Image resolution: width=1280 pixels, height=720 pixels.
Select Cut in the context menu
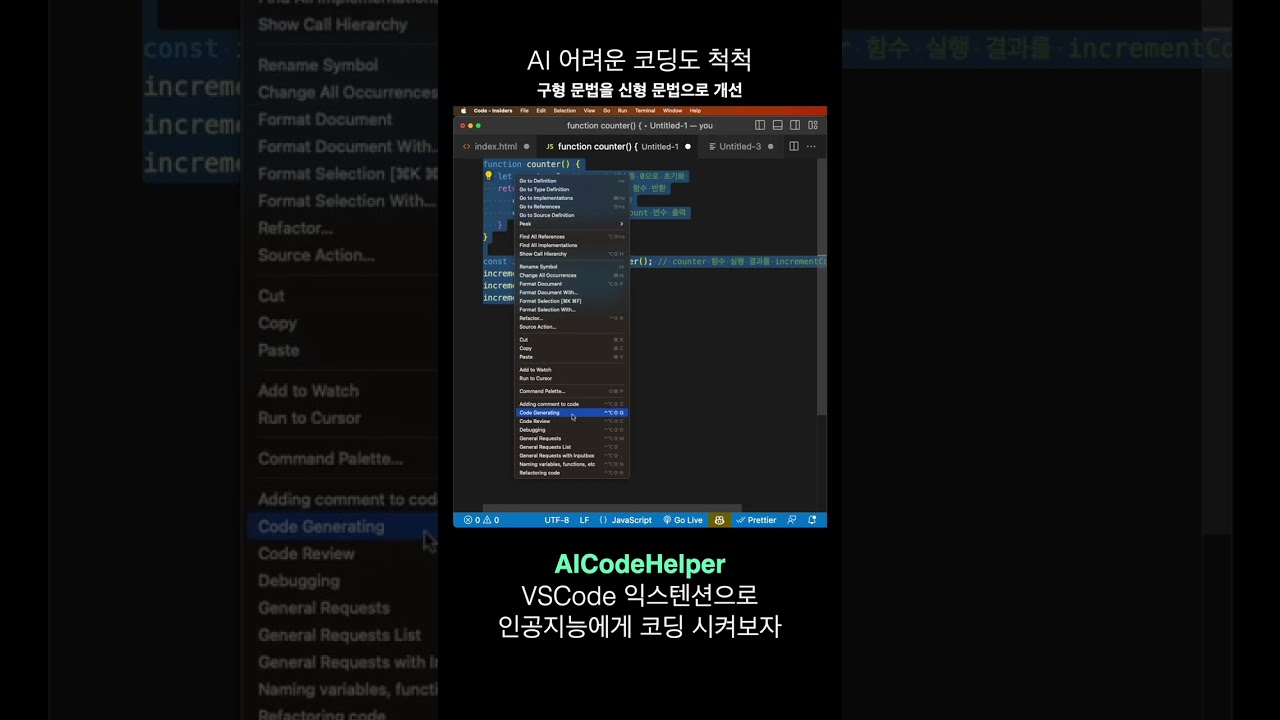[x=571, y=340]
